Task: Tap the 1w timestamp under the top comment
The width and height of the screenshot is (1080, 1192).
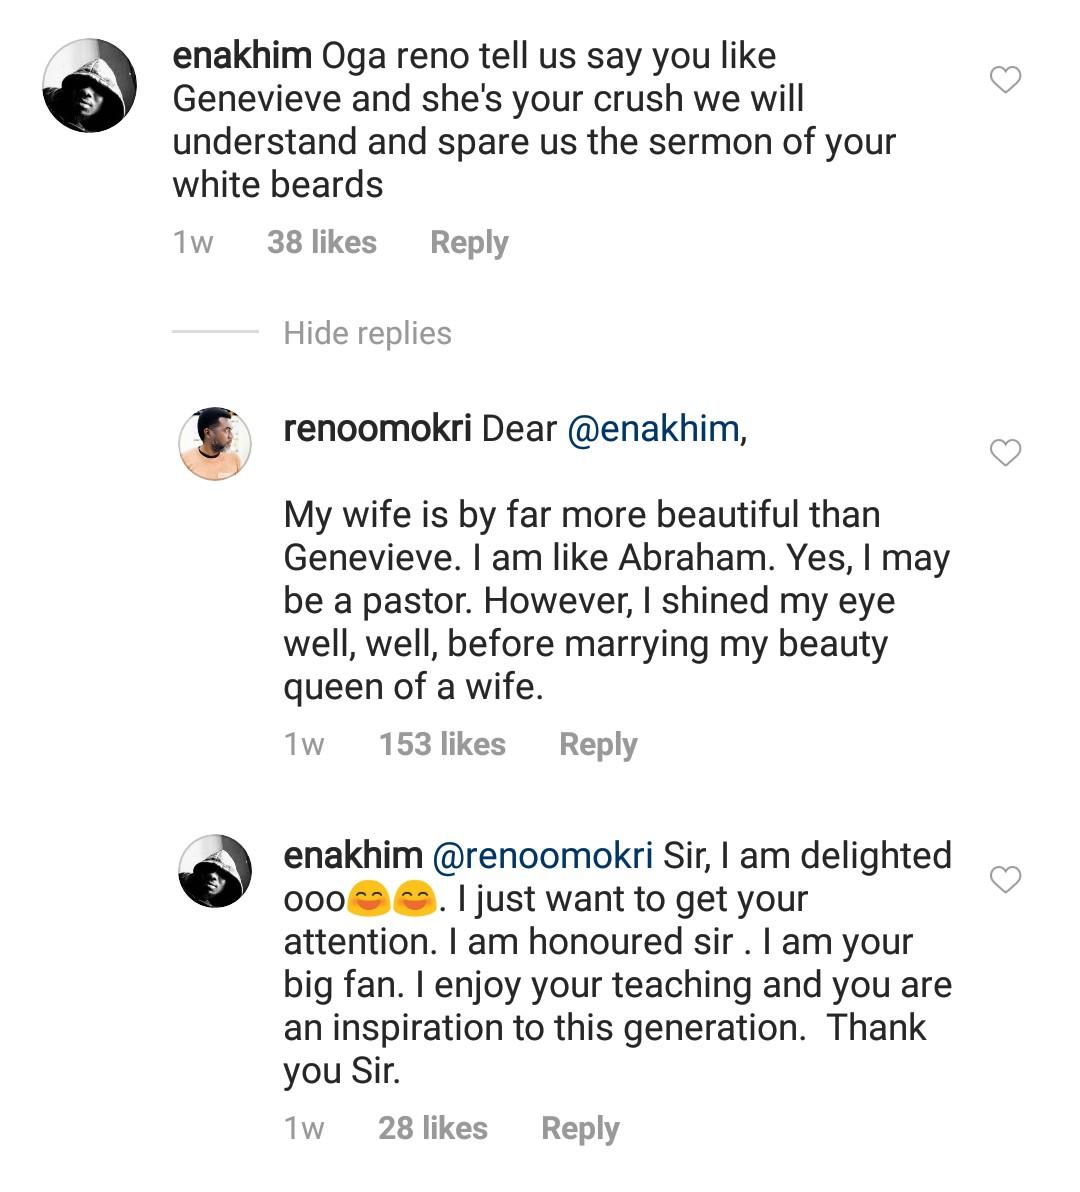Action: (x=193, y=243)
